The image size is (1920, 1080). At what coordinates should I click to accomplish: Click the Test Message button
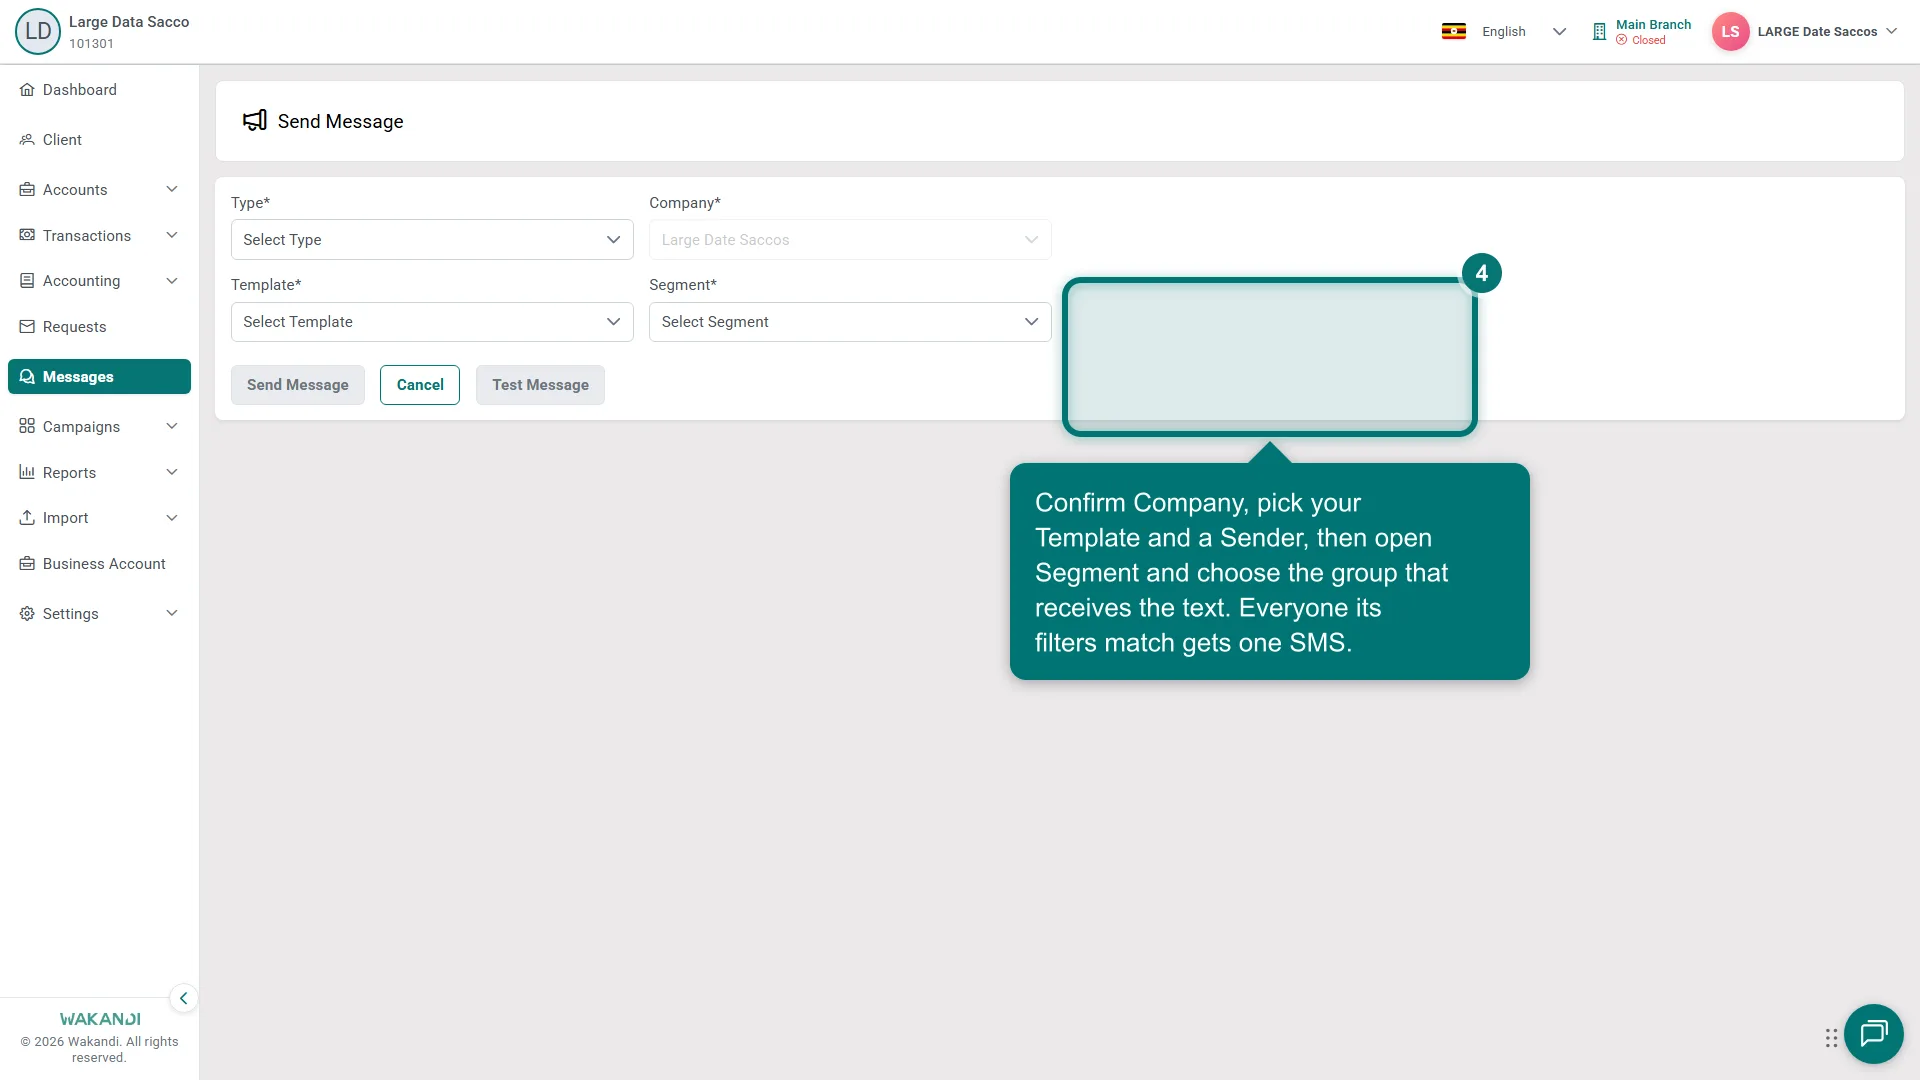click(540, 385)
